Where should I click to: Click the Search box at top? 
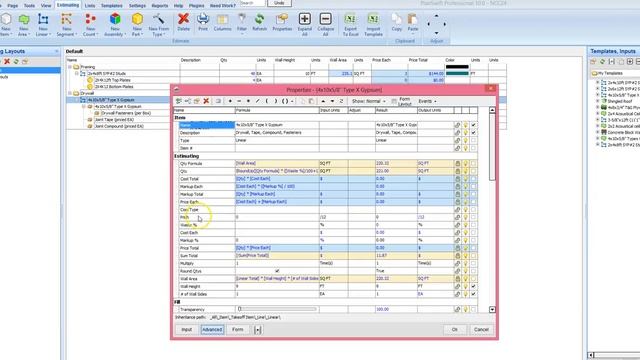pos(253,3)
